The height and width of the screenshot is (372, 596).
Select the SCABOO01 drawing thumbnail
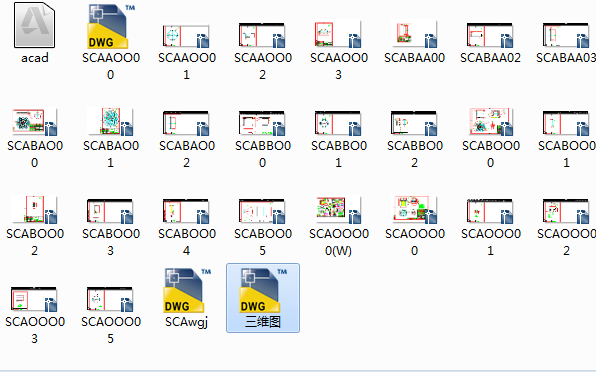tap(566, 123)
